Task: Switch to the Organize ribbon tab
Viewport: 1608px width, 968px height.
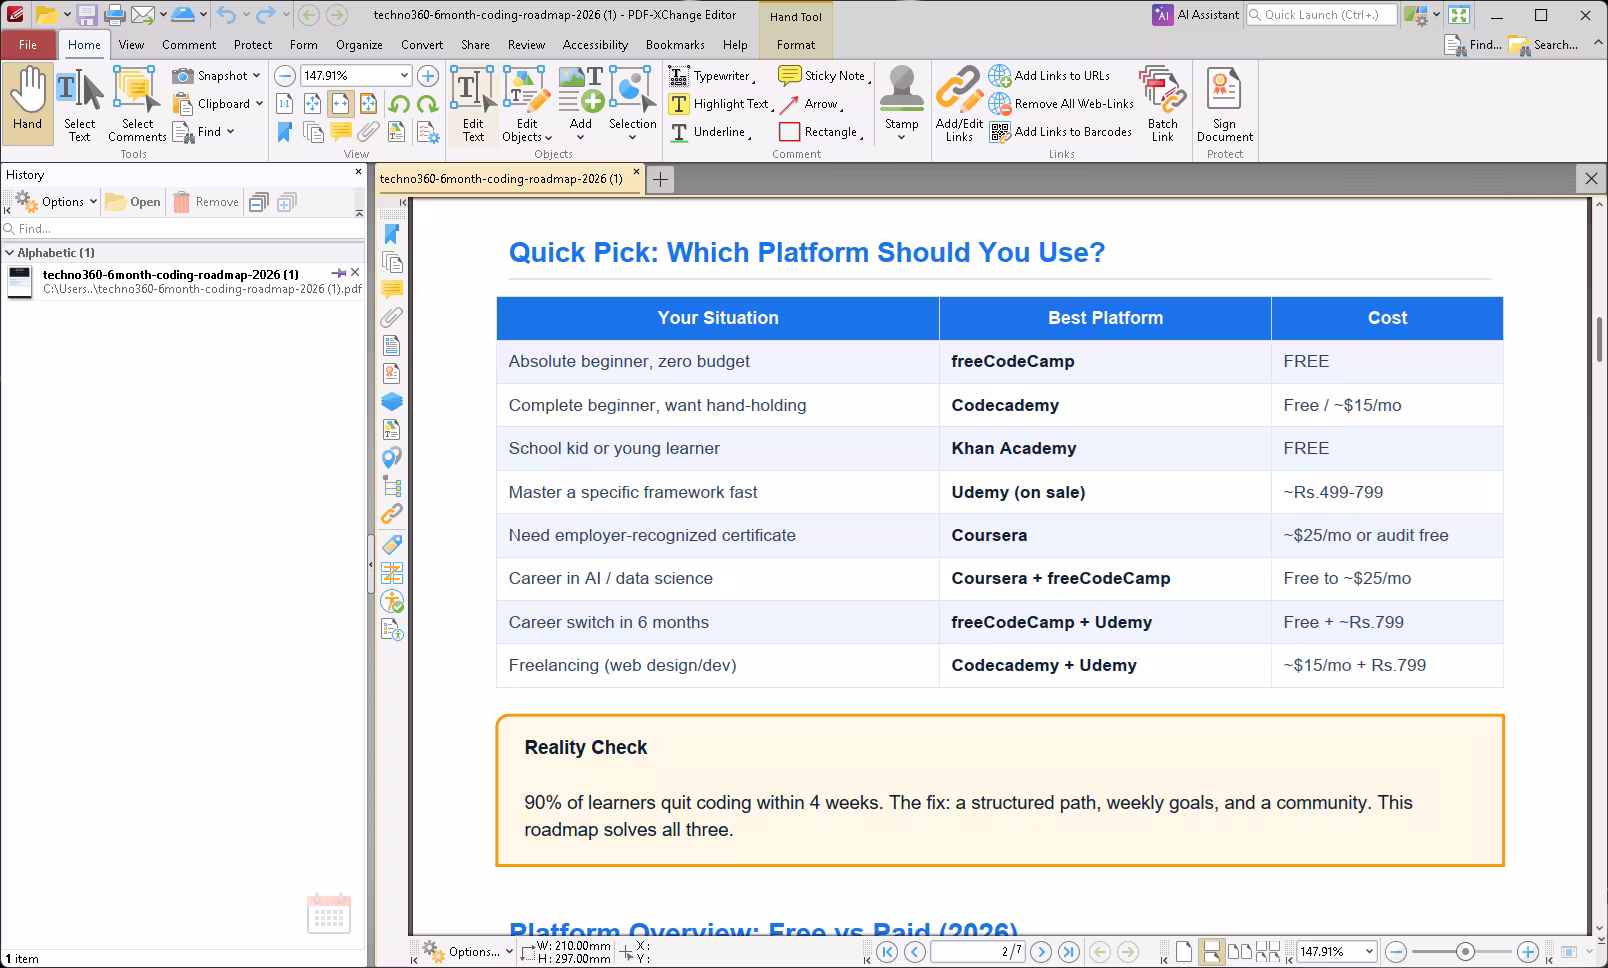Action: coord(359,45)
